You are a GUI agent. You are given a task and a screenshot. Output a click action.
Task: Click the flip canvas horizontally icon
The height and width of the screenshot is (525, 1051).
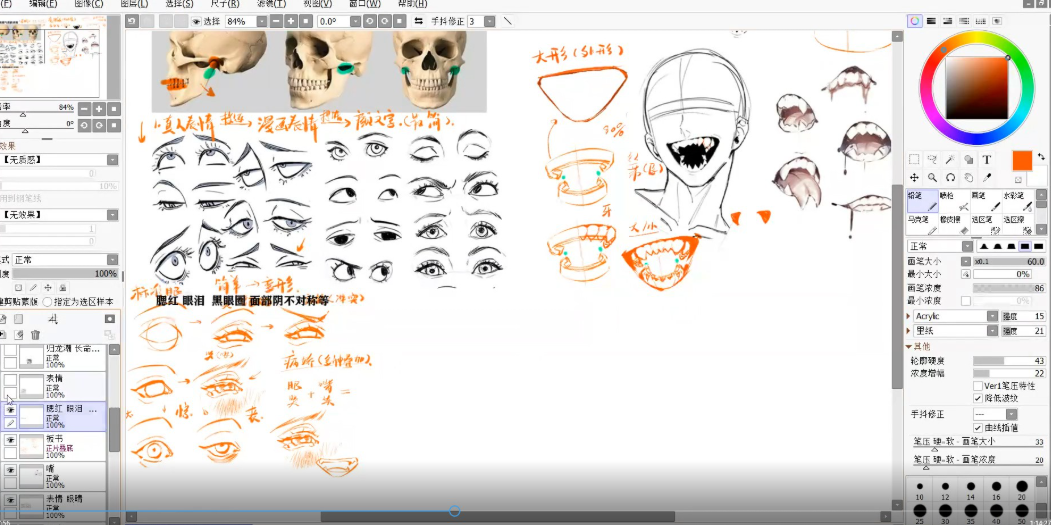pyautogui.click(x=419, y=21)
